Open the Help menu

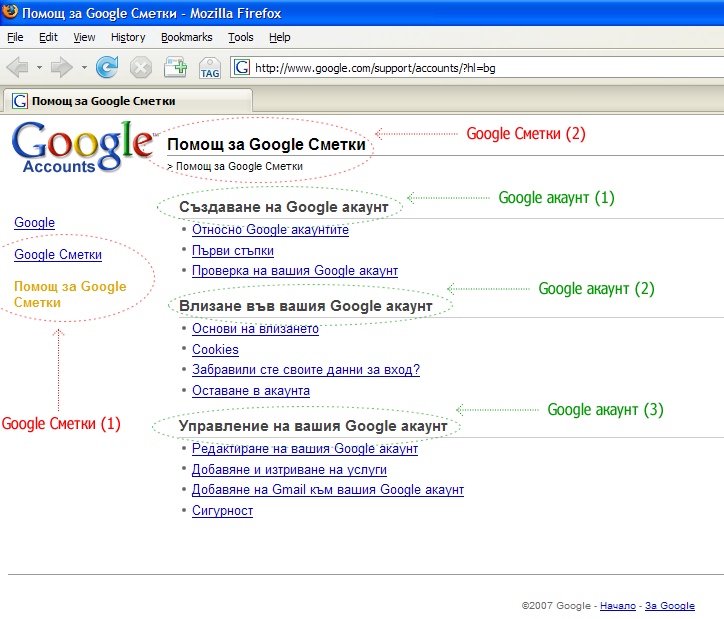pyautogui.click(x=279, y=37)
